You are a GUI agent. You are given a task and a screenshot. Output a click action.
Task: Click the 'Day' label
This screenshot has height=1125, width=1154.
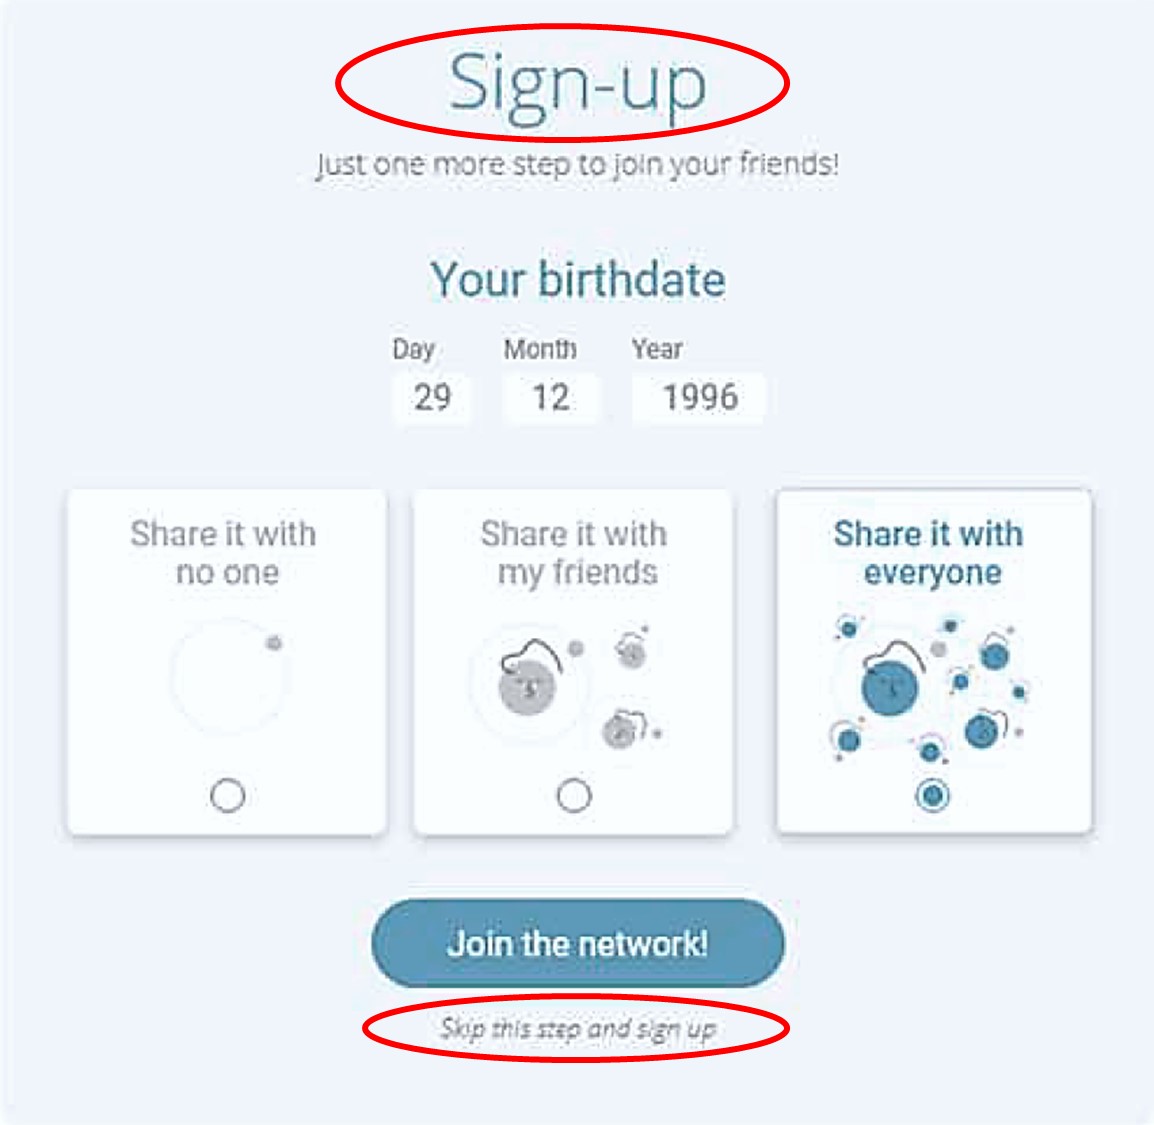[414, 349]
